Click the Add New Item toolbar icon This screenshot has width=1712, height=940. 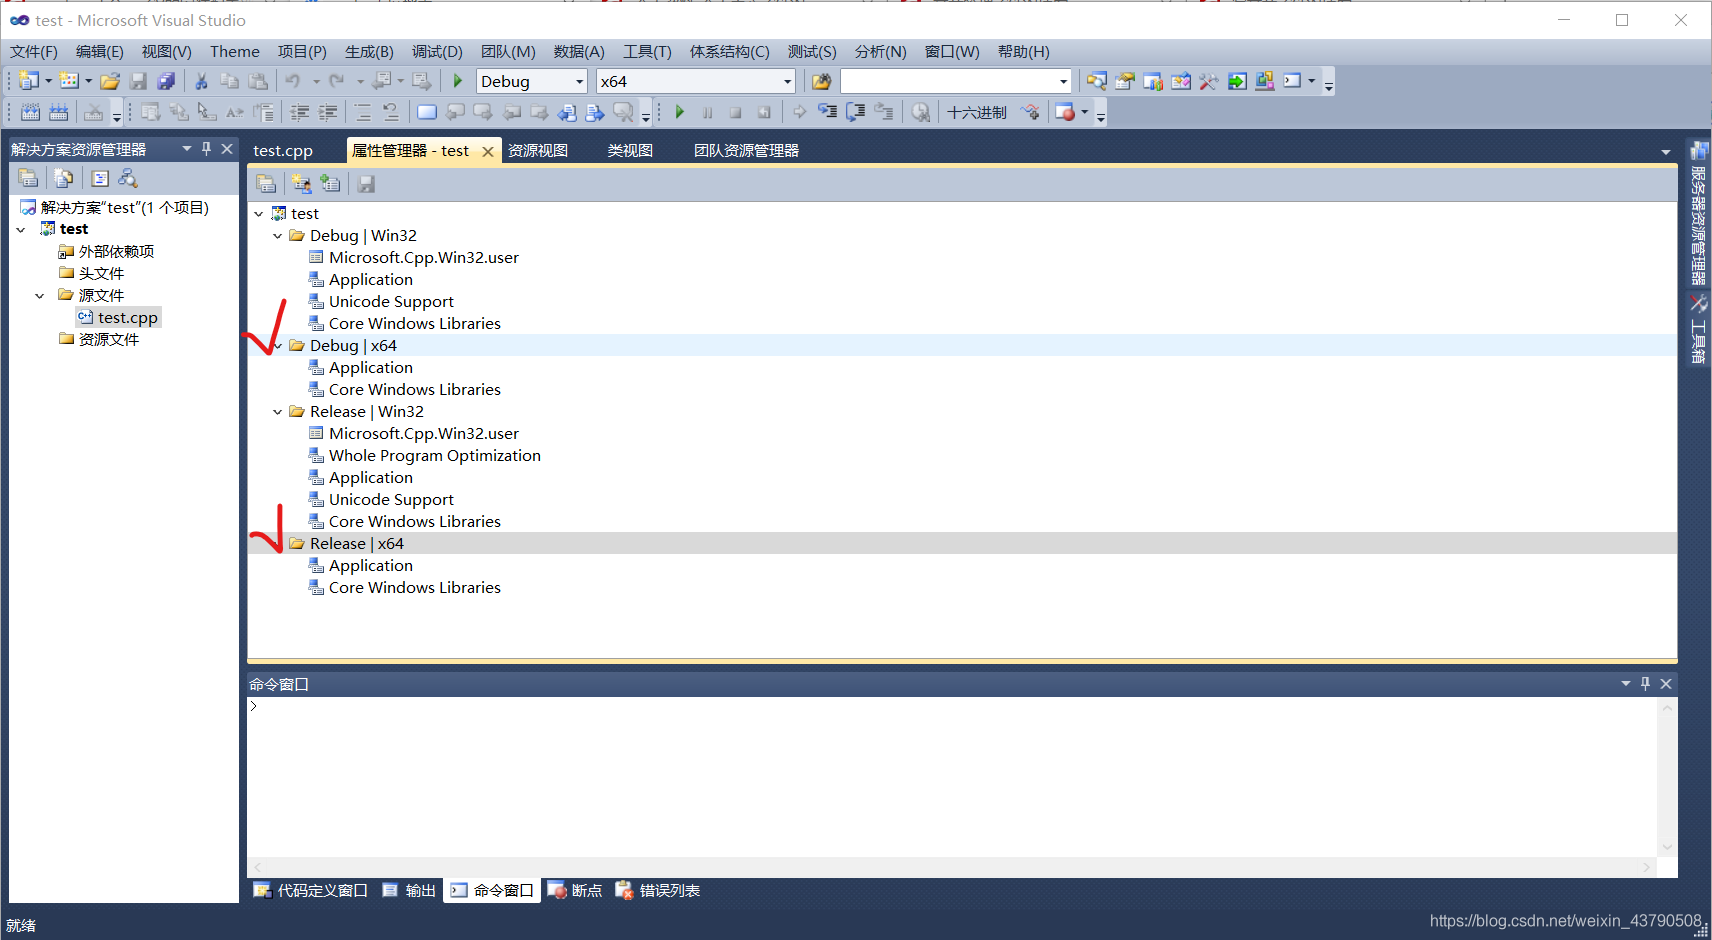pos(69,81)
